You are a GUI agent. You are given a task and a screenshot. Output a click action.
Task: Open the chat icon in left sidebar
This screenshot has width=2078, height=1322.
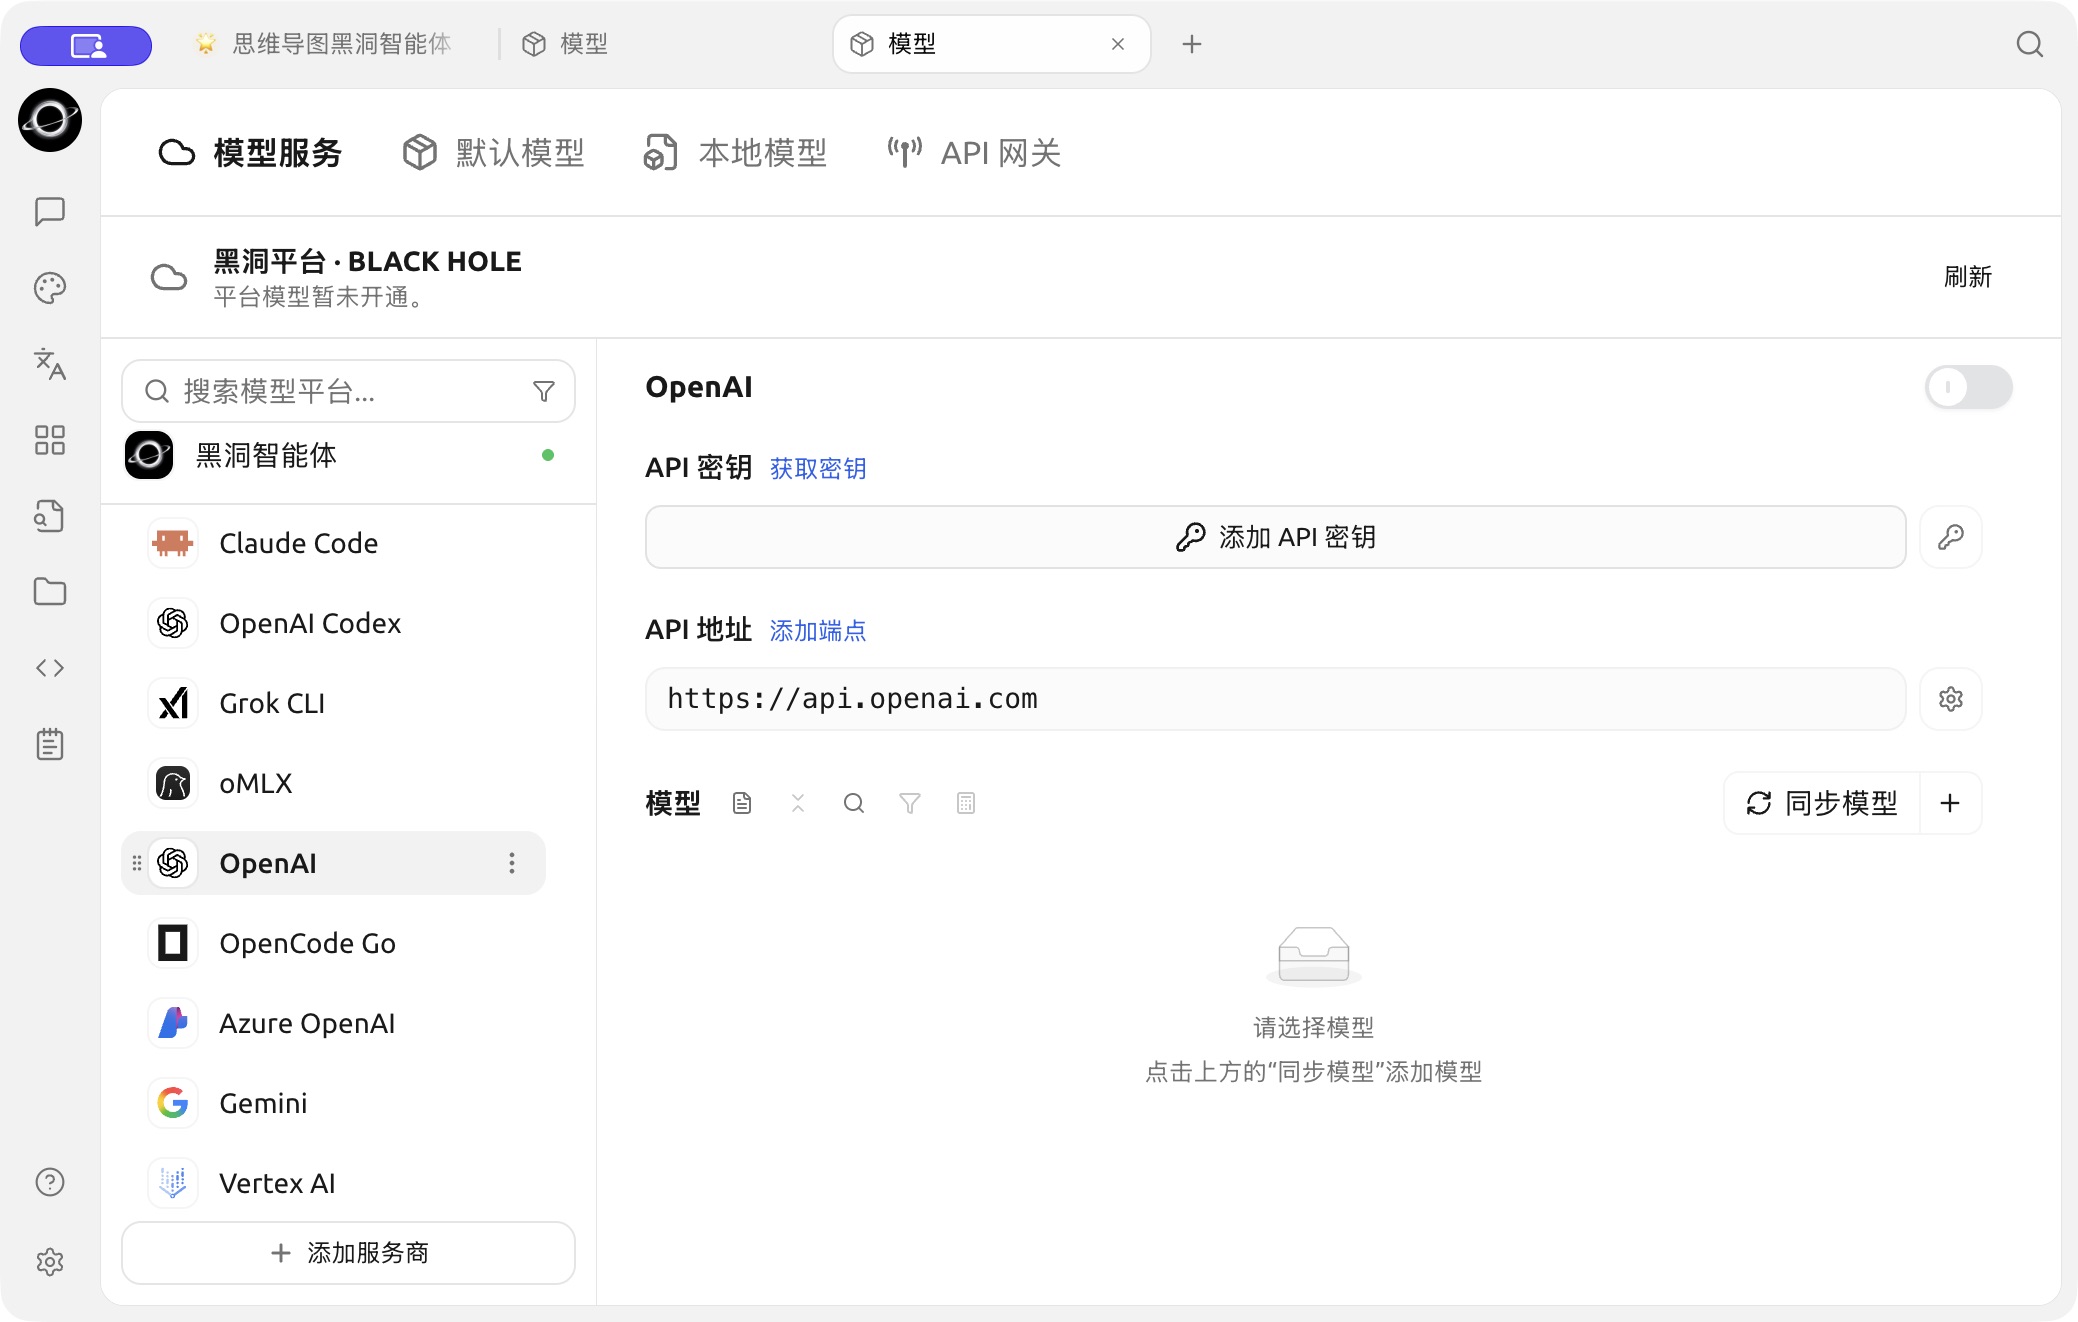click(50, 211)
